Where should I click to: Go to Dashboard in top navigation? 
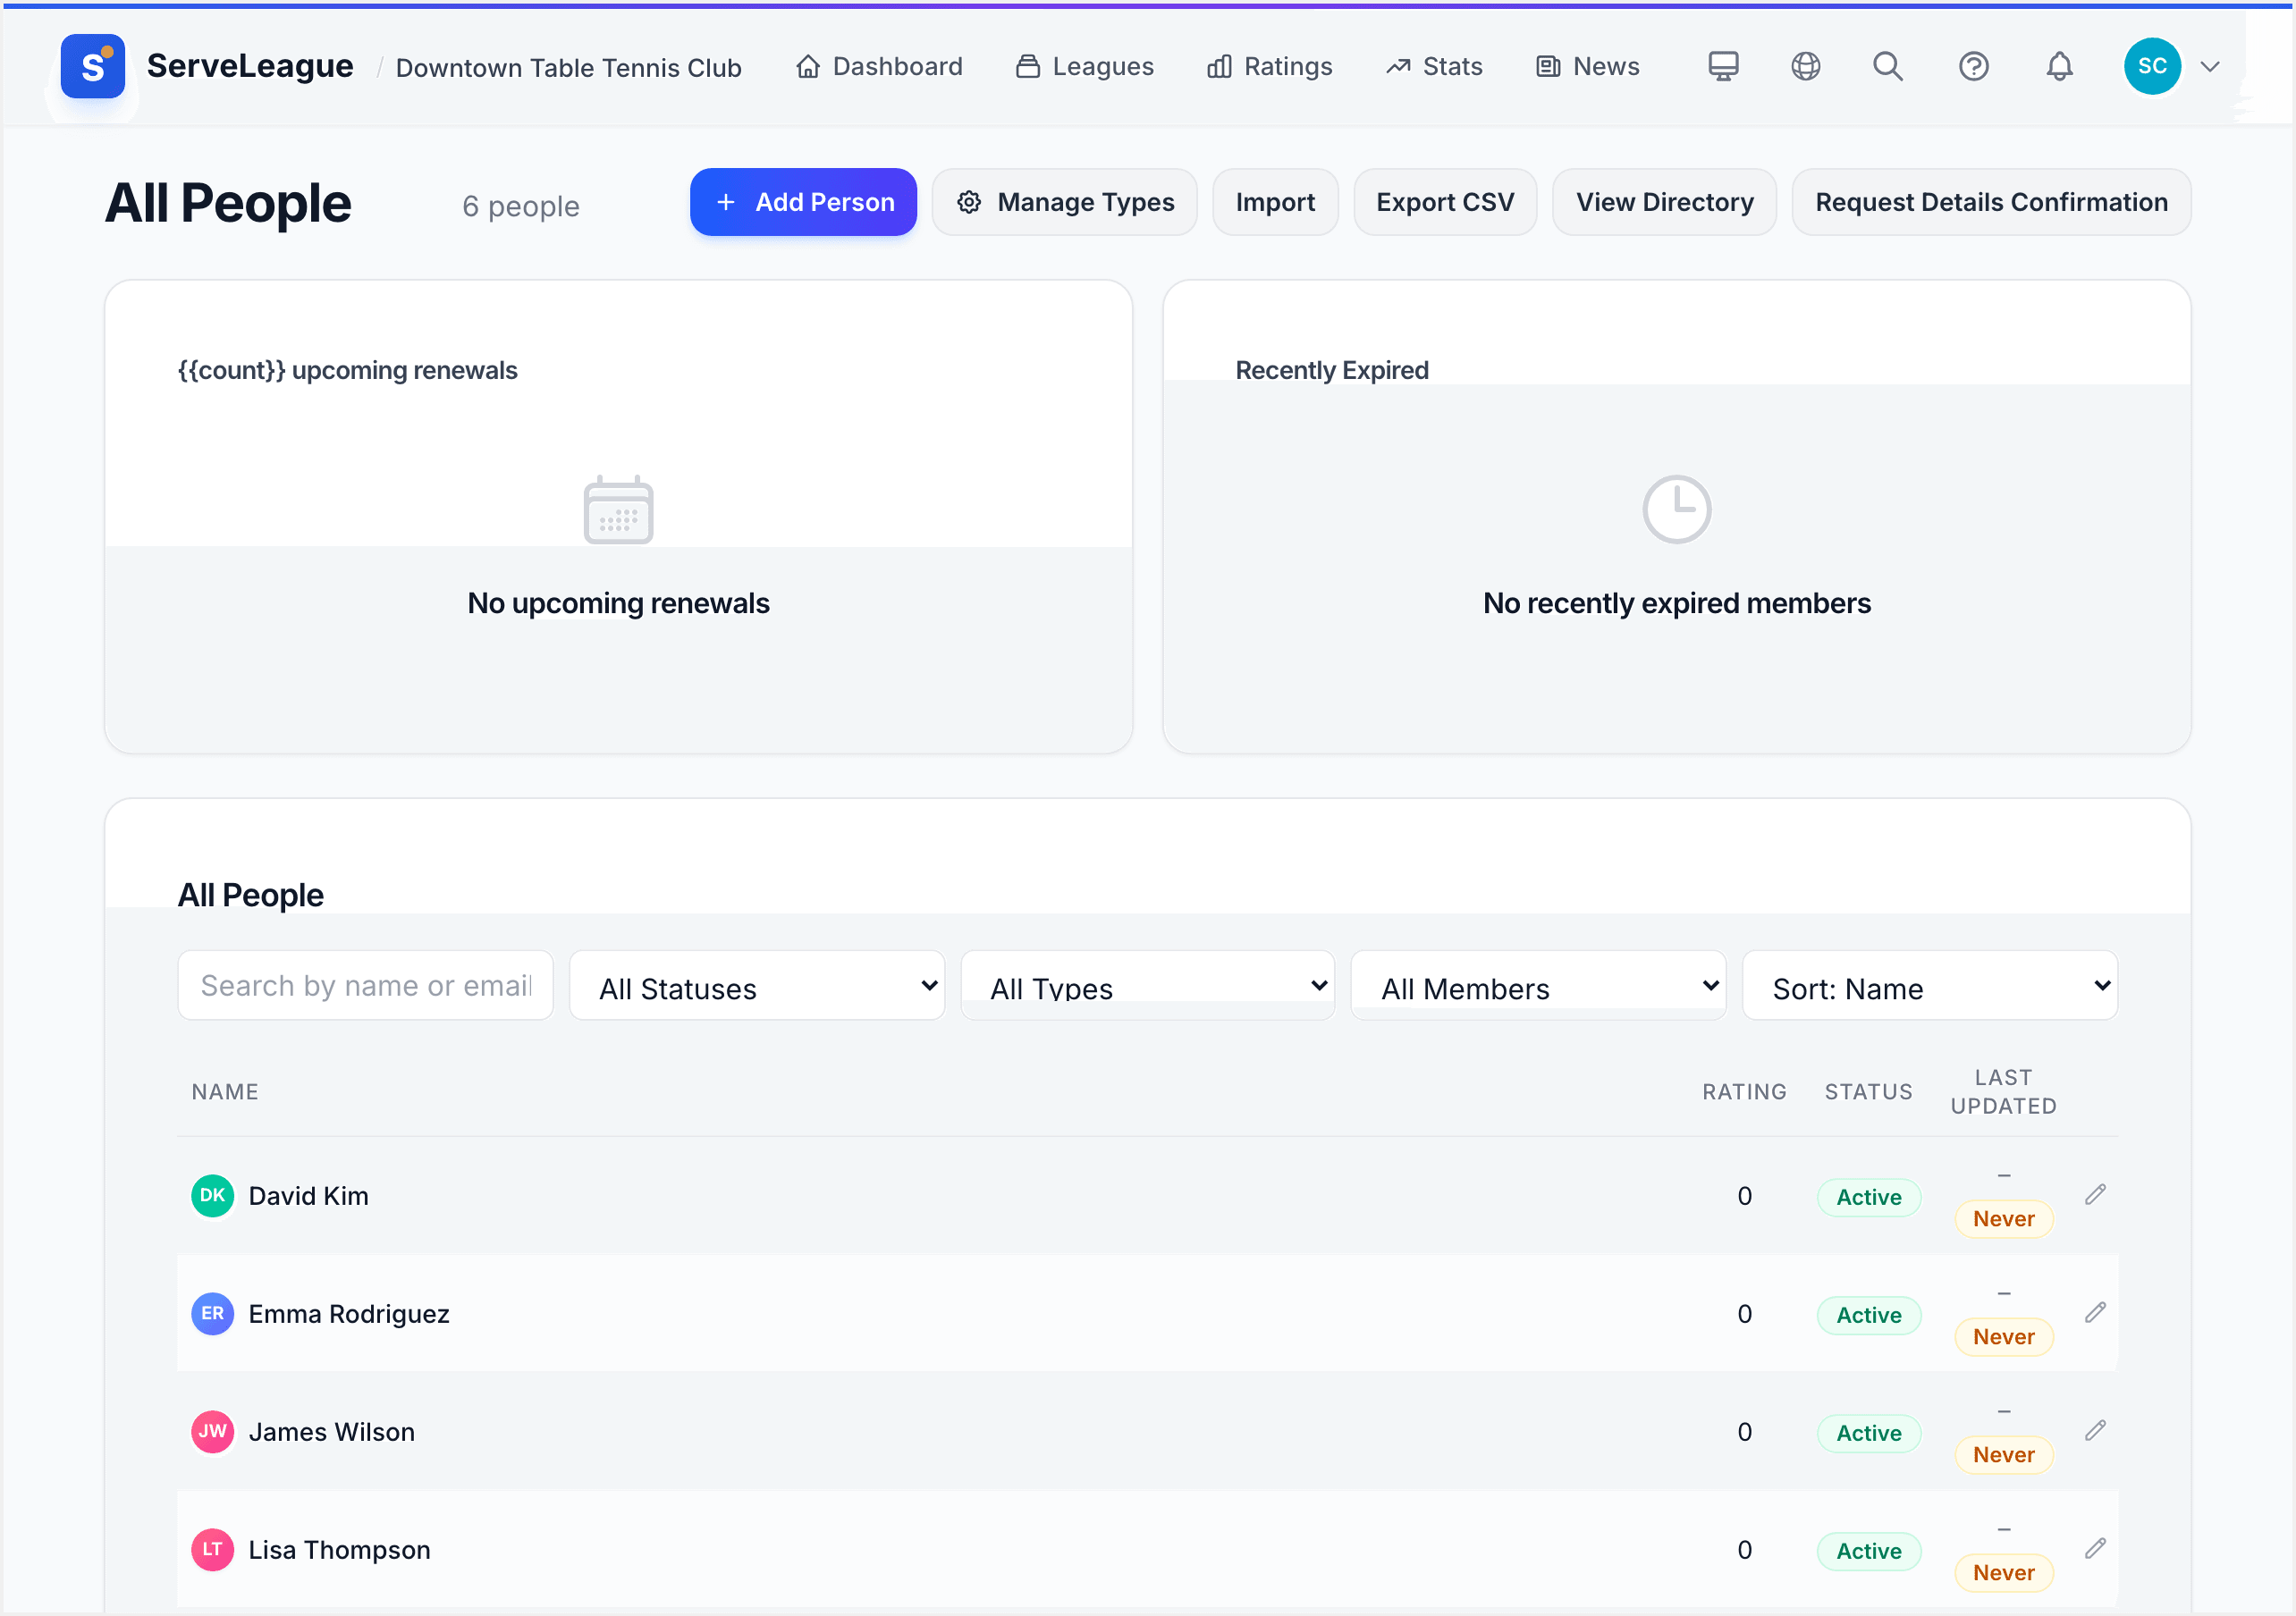click(x=879, y=66)
